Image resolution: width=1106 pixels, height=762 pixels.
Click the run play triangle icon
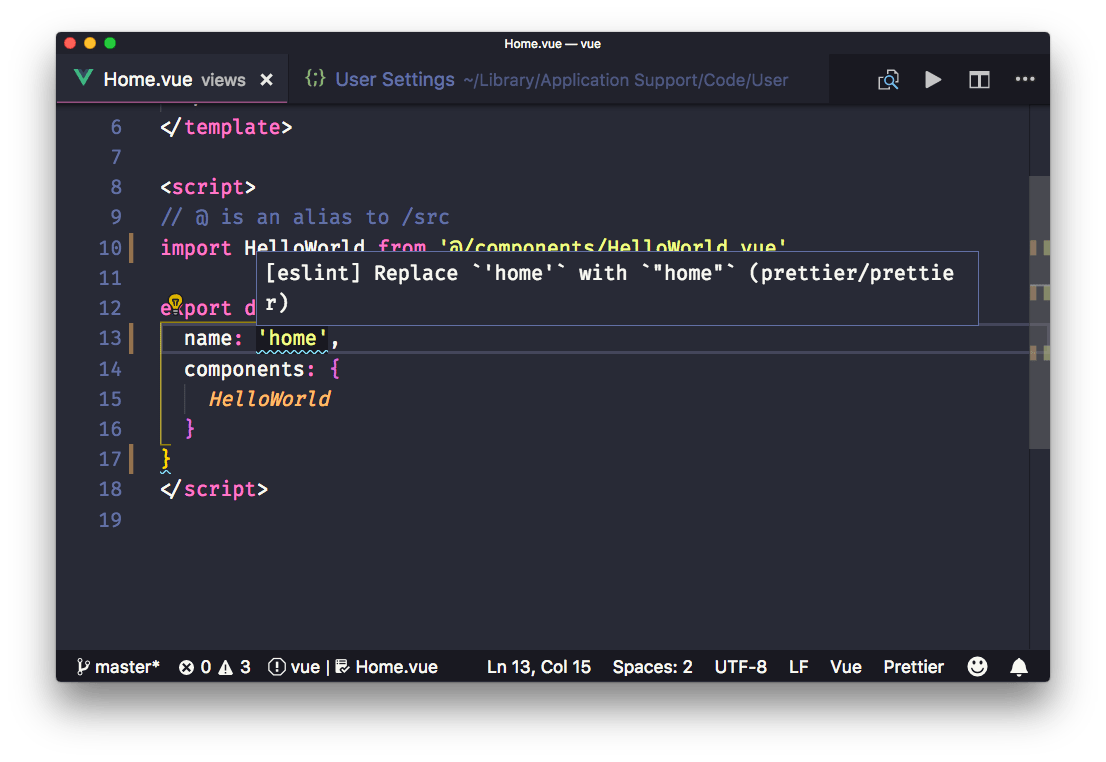pyautogui.click(x=933, y=80)
